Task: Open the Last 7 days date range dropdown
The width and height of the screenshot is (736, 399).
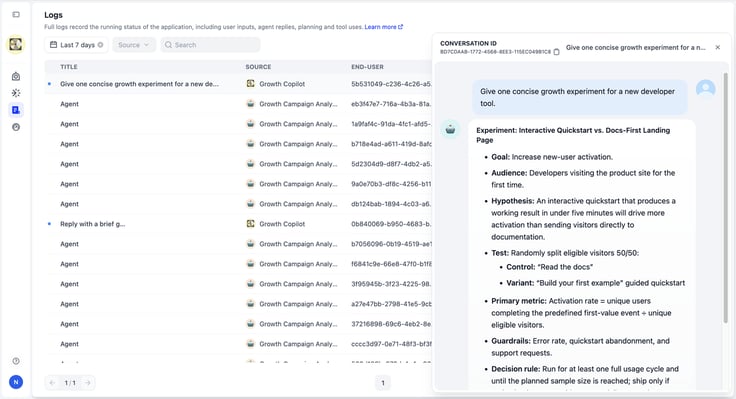Action: click(x=77, y=45)
